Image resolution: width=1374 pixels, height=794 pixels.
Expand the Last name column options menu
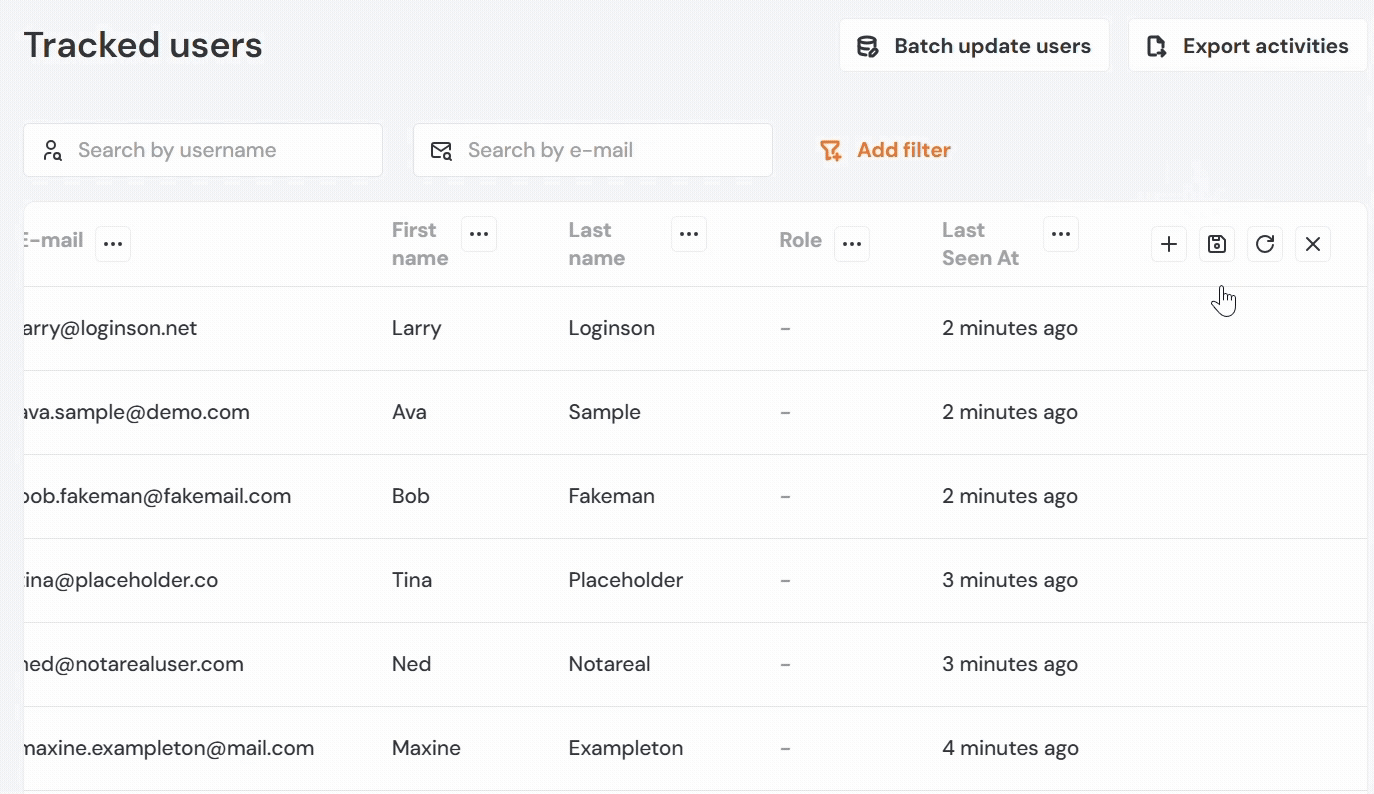[689, 234]
